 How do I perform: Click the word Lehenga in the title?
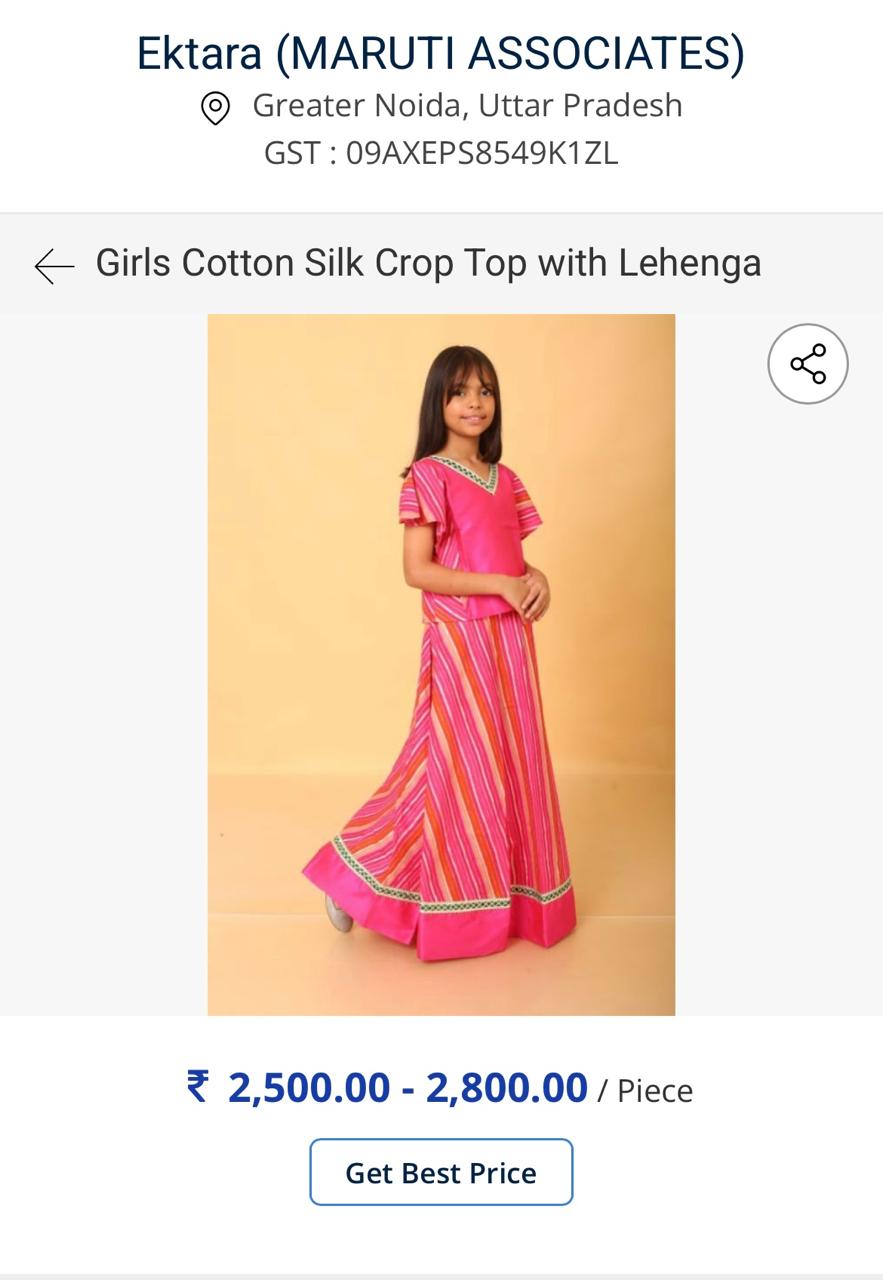[689, 263]
